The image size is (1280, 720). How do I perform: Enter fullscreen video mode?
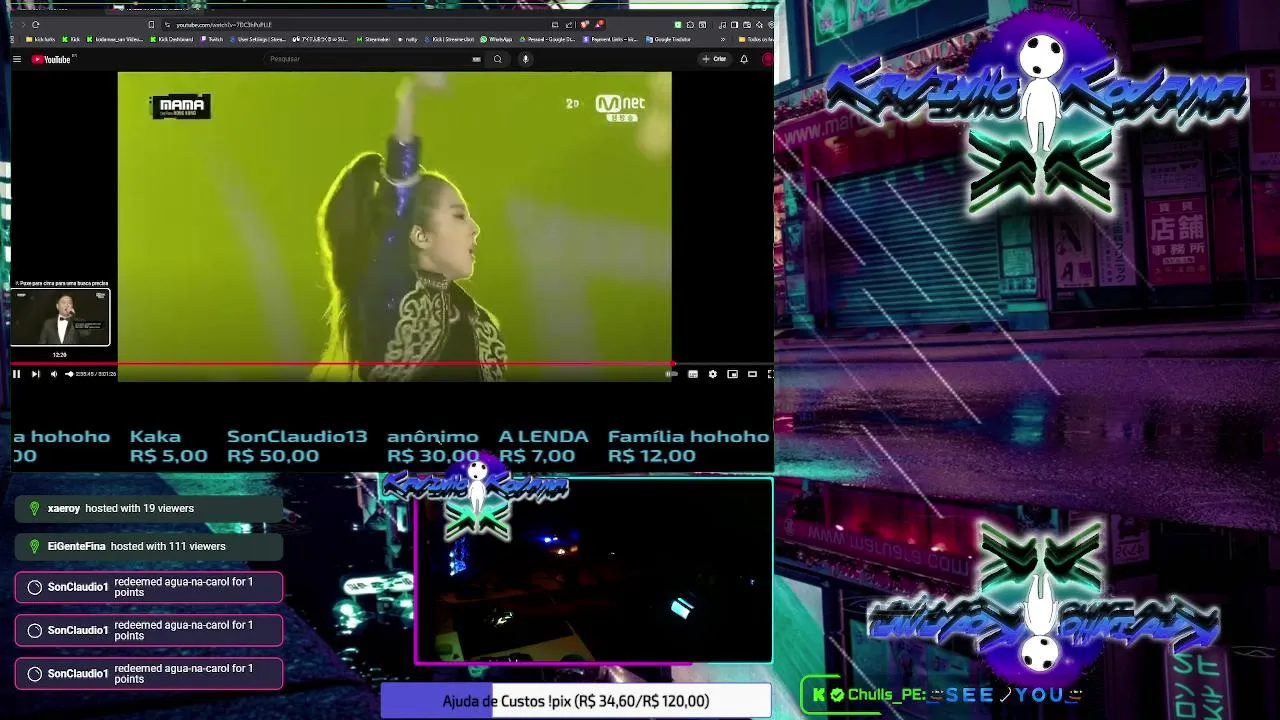pyautogui.click(x=770, y=374)
